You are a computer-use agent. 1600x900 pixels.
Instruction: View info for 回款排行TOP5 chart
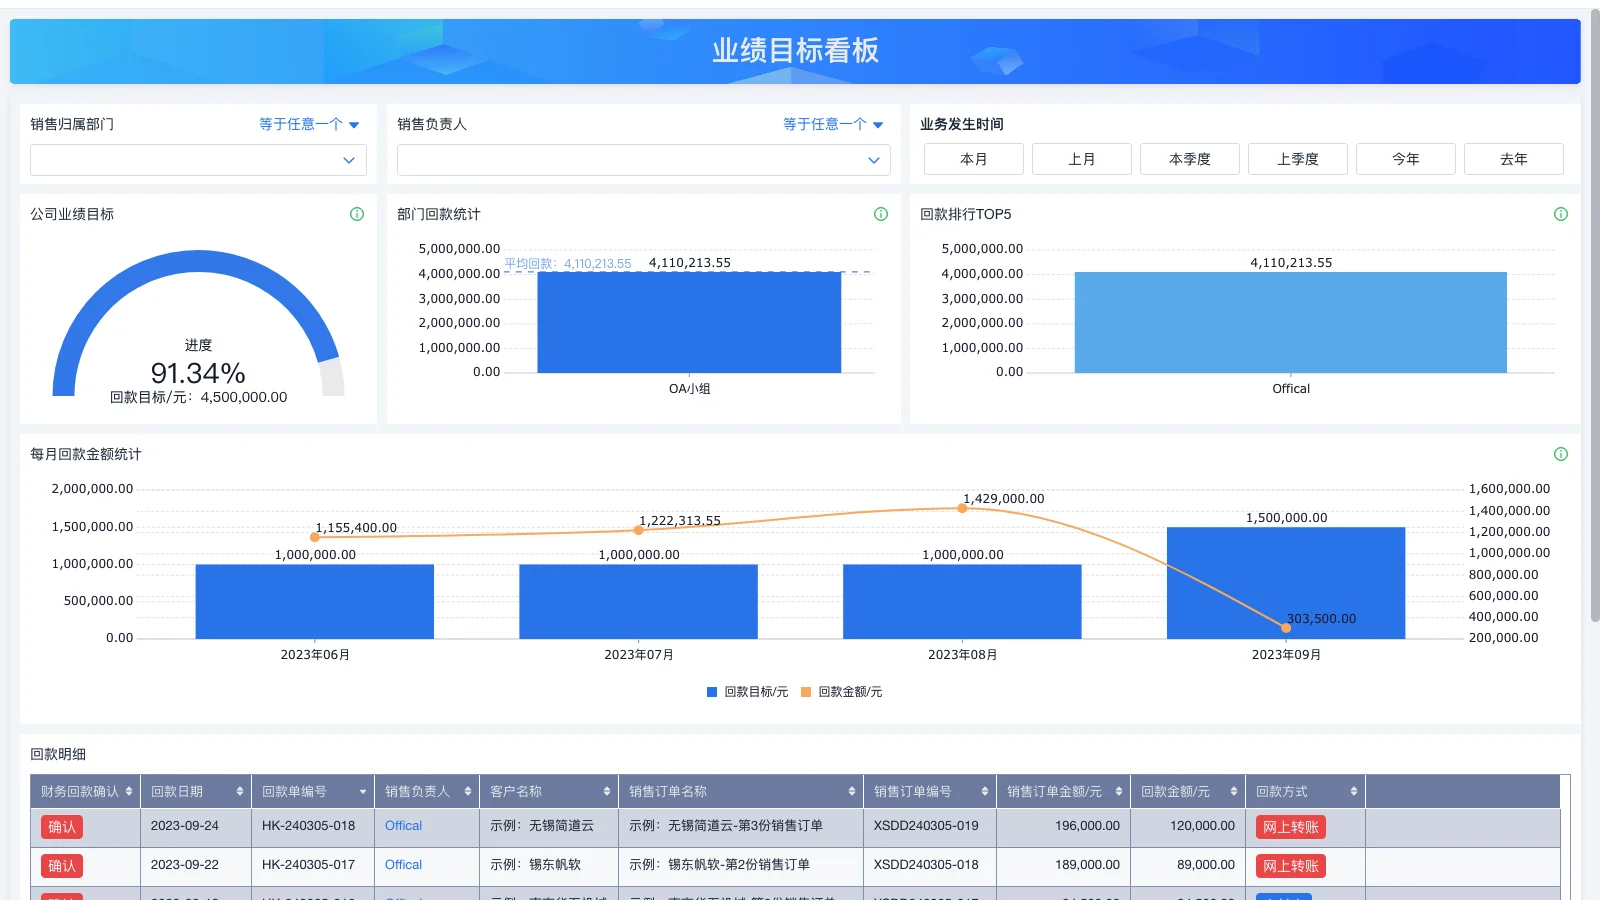1560,213
